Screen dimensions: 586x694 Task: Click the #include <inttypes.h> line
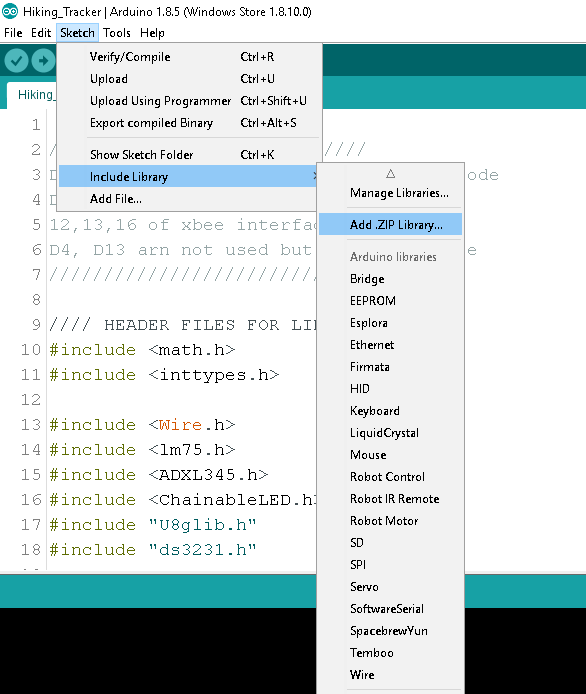pyautogui.click(x=165, y=375)
